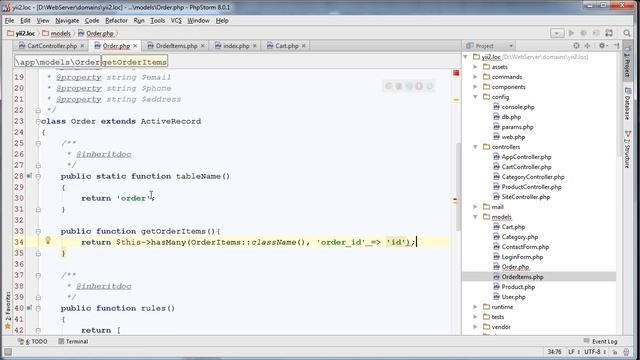This screenshot has height=360, width=640.
Task: Fold the getOrderItems function on line 33
Action: [38, 231]
